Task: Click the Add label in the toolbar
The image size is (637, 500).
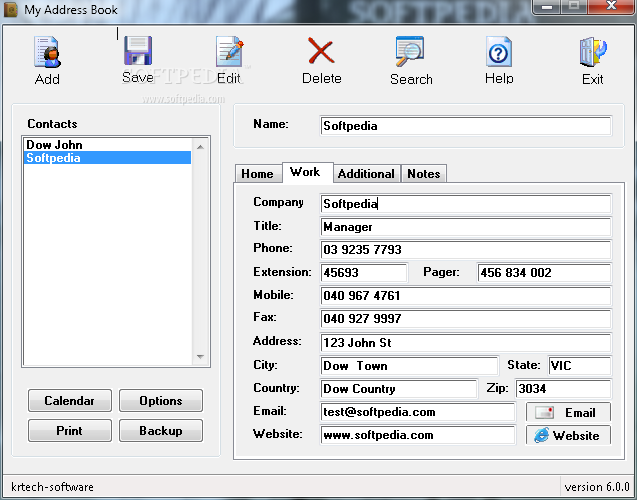Action: (48, 79)
